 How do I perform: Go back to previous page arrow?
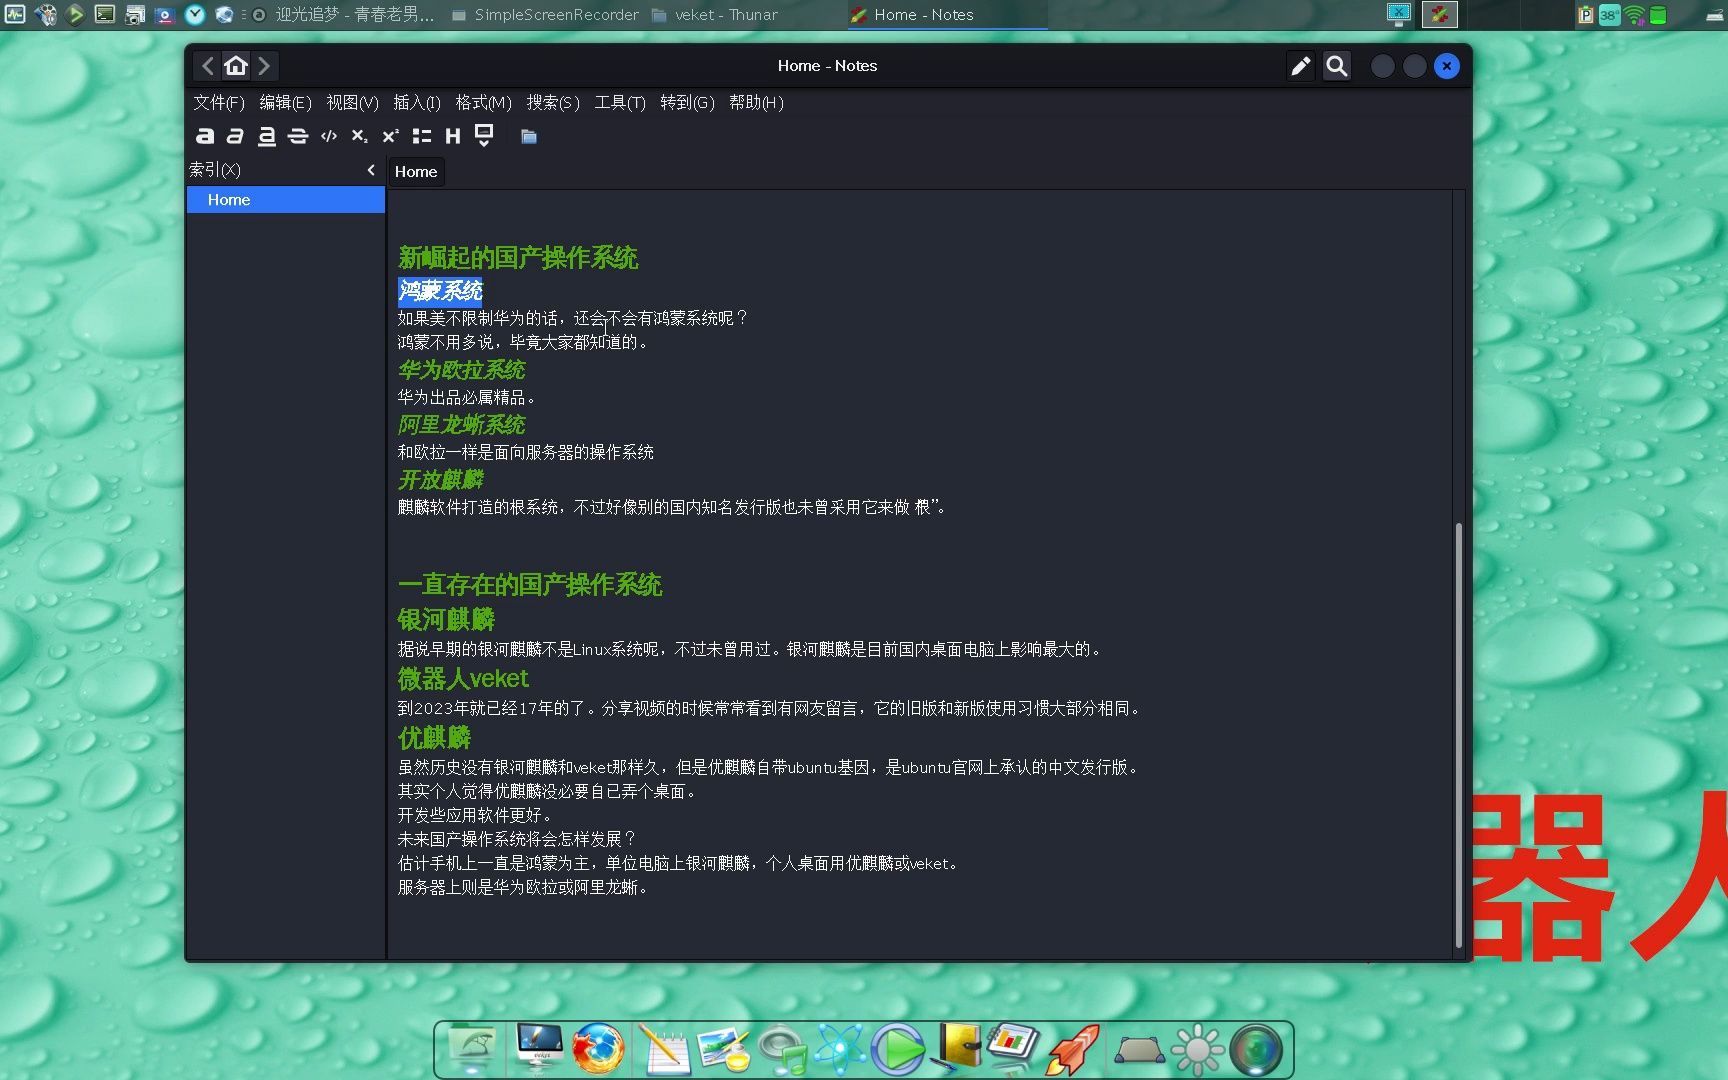(207, 66)
